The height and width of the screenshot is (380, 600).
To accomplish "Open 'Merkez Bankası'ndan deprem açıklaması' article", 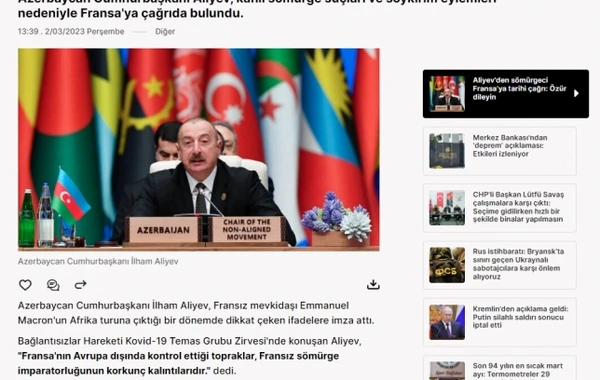I will 500,151.
